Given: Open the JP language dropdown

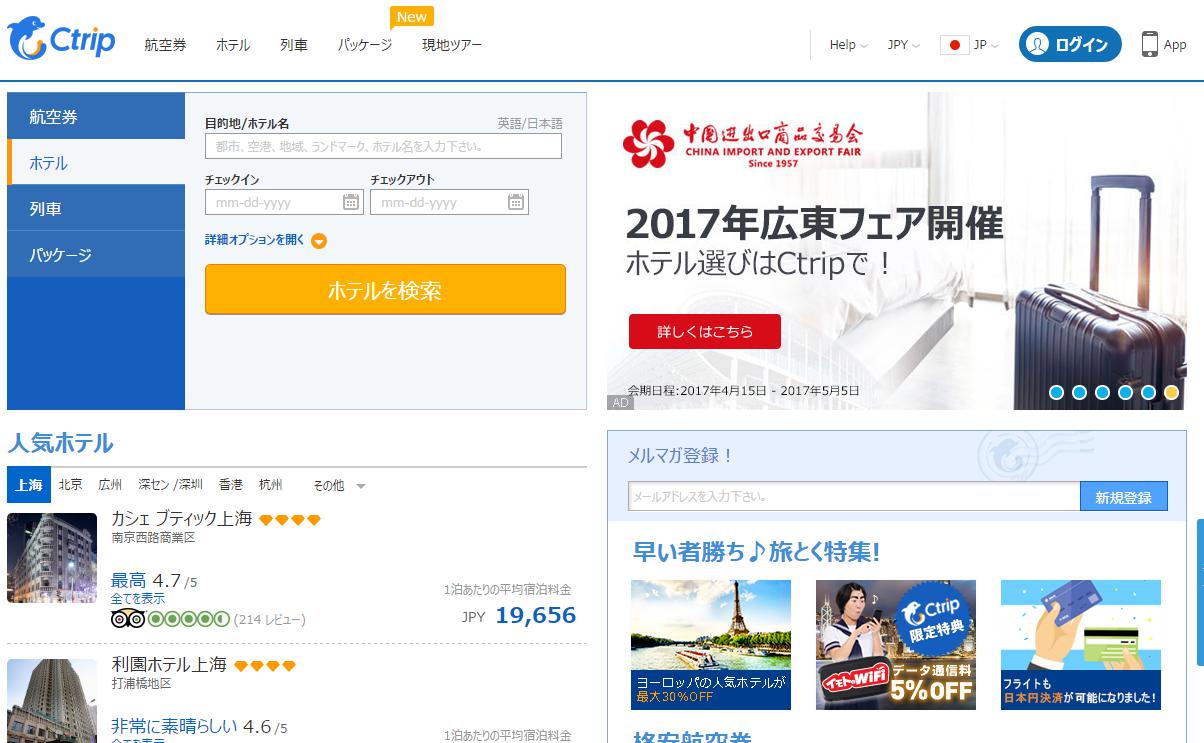Looking at the screenshot, I should [x=986, y=45].
